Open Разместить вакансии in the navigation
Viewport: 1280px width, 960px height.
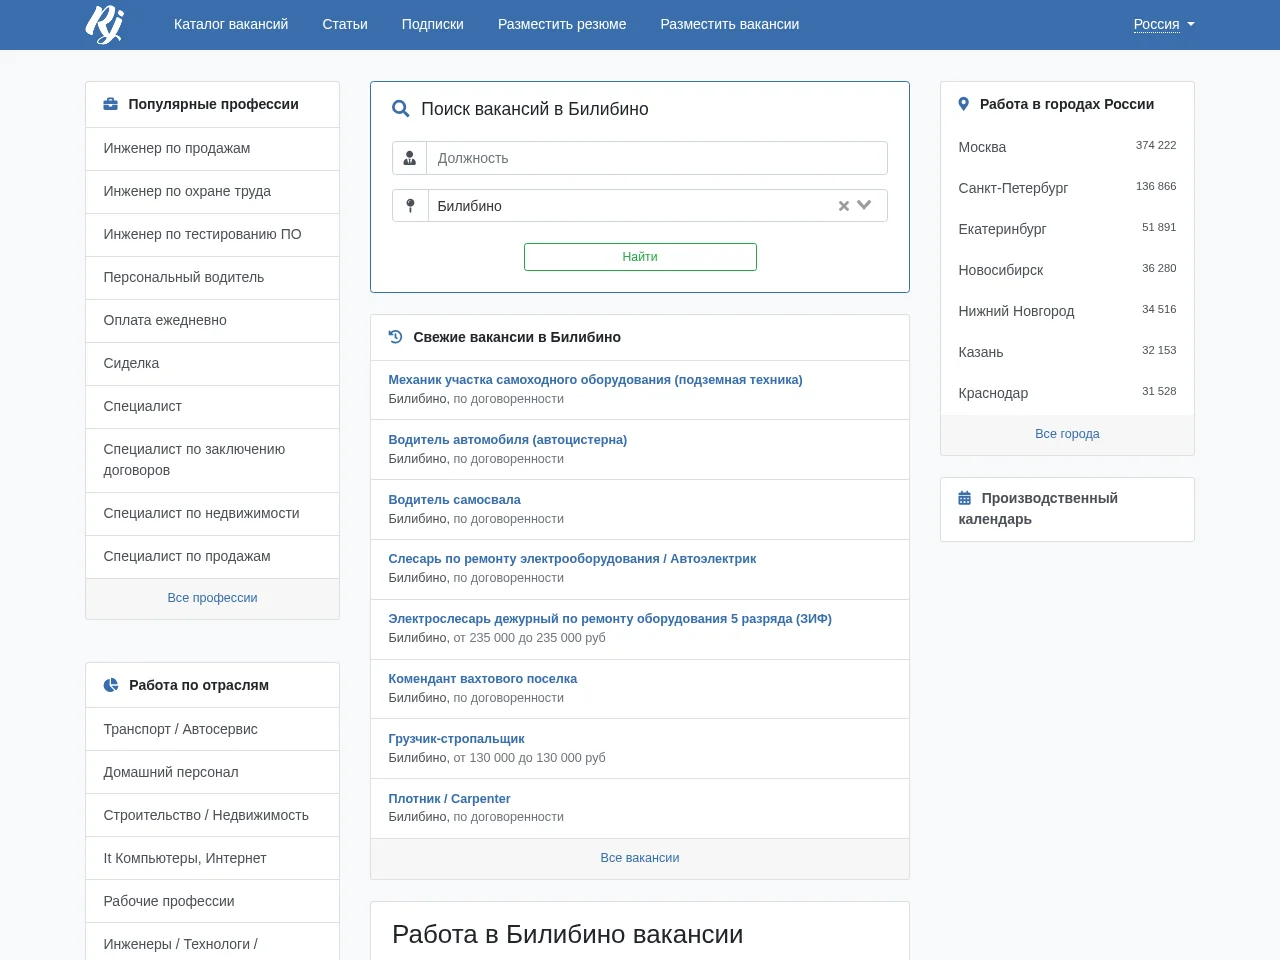point(730,24)
